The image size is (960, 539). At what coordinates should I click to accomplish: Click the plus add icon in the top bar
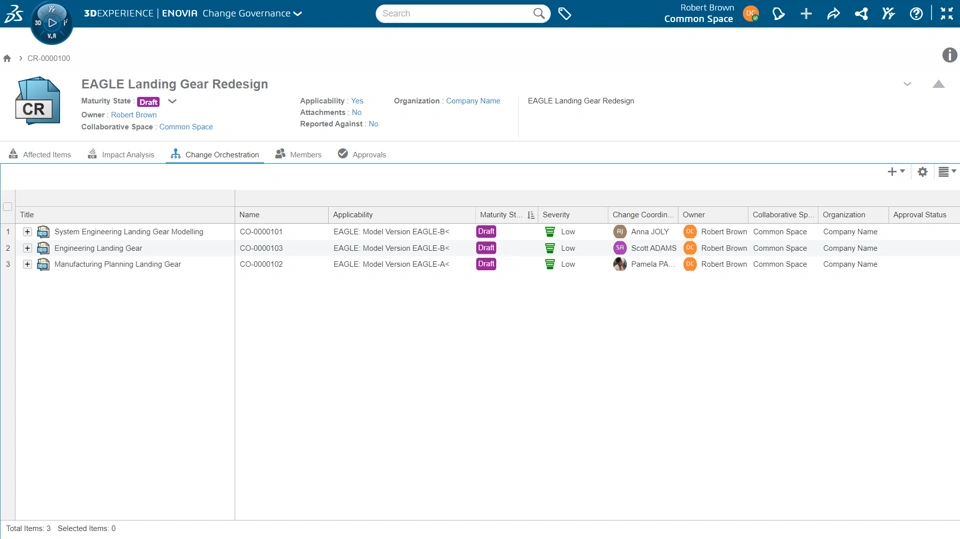click(x=806, y=13)
